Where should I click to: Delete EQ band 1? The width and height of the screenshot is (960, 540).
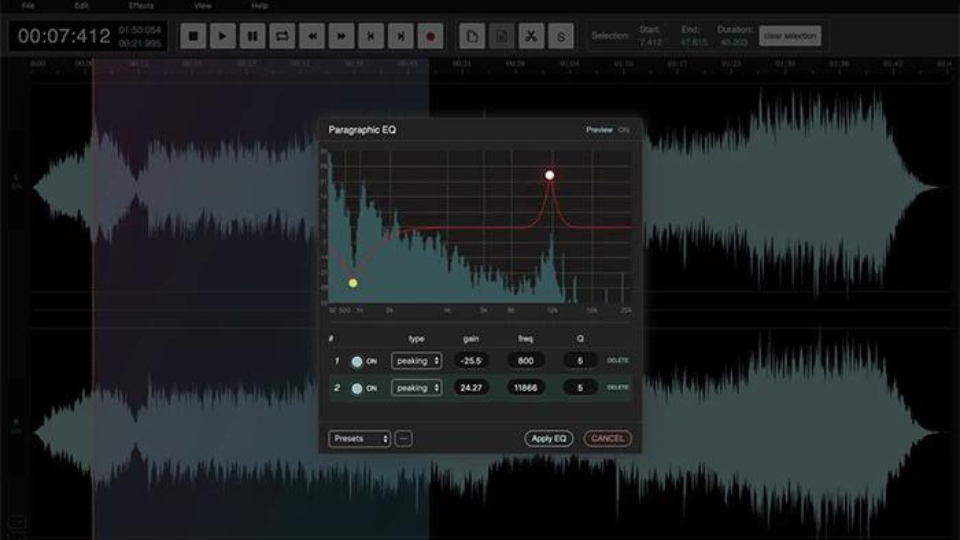618,361
